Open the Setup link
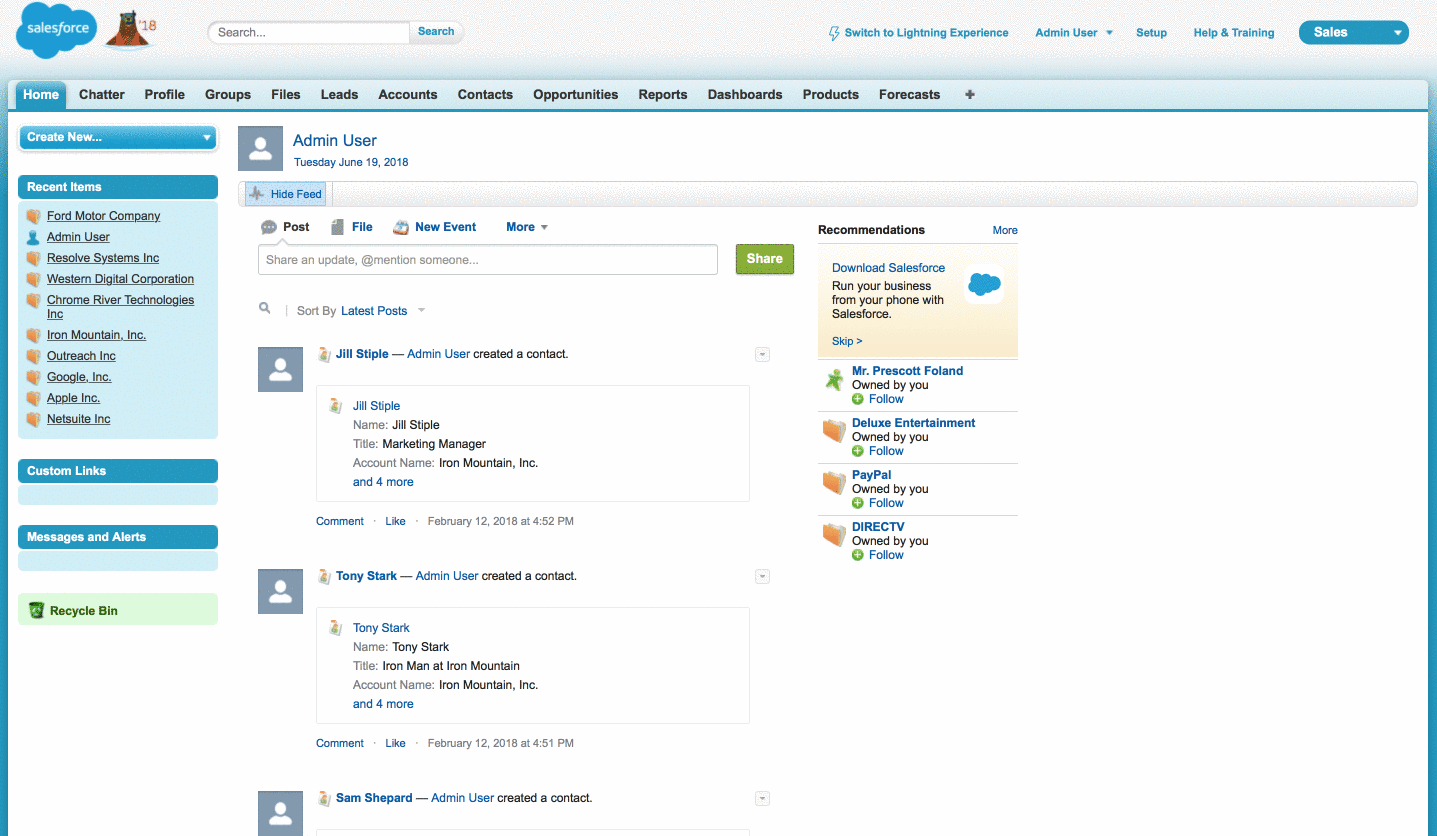The image size is (1437, 836). [1151, 33]
